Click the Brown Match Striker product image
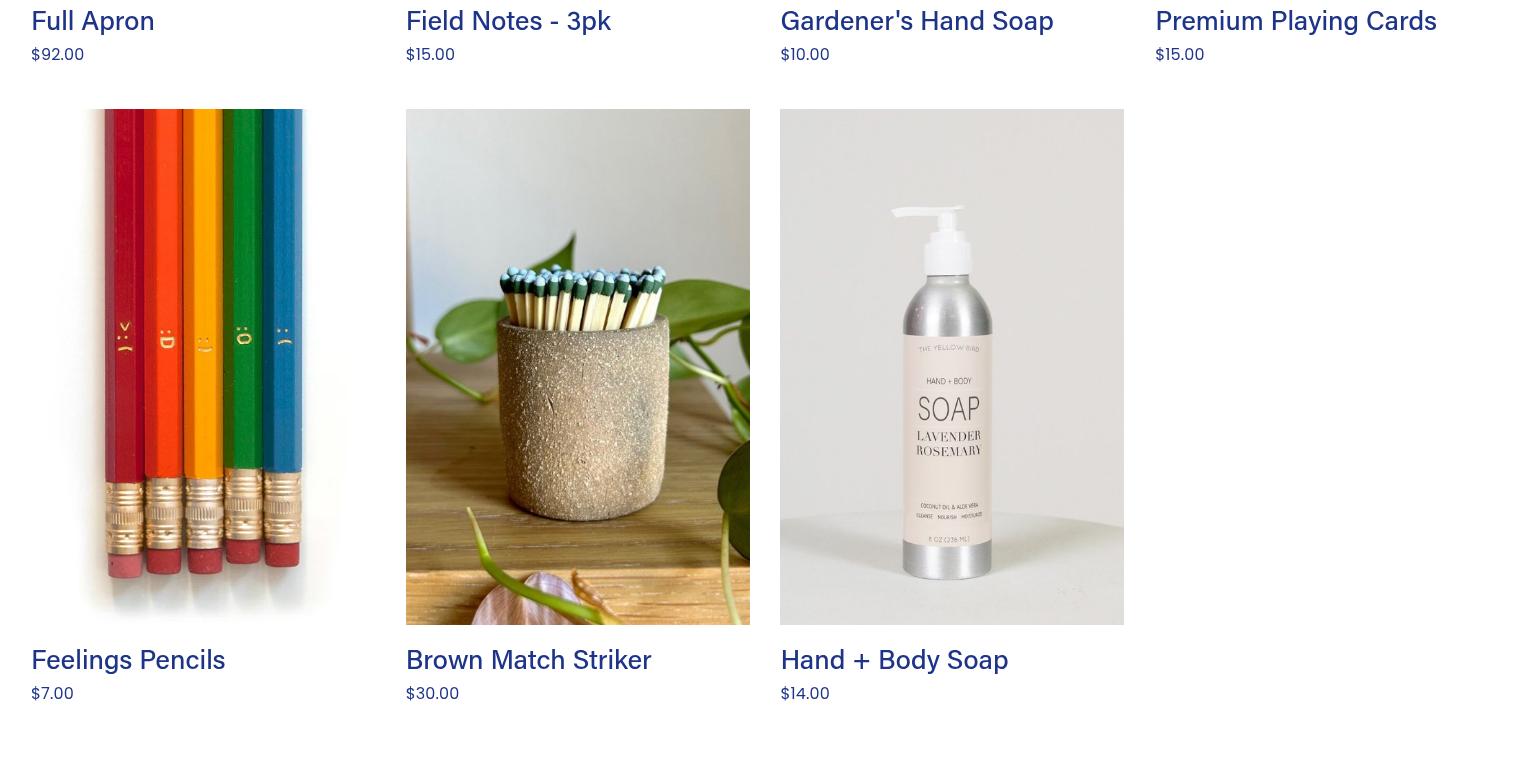 pyautogui.click(x=578, y=367)
